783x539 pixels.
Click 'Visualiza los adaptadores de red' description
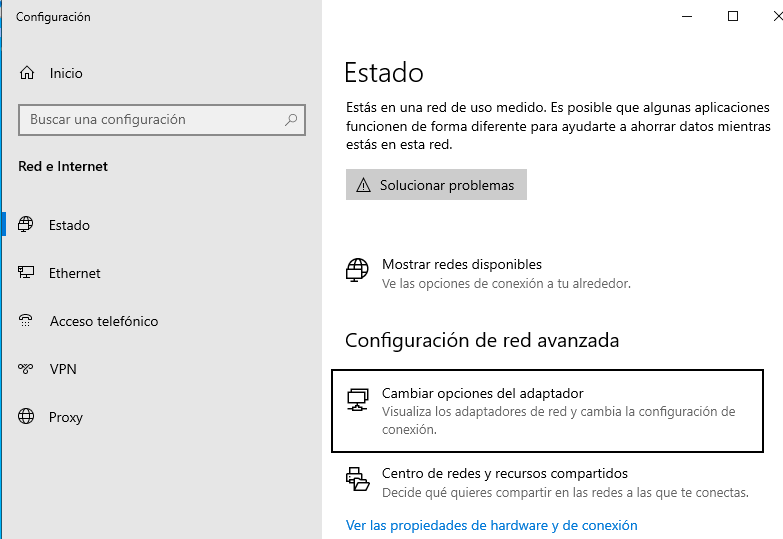point(559,421)
